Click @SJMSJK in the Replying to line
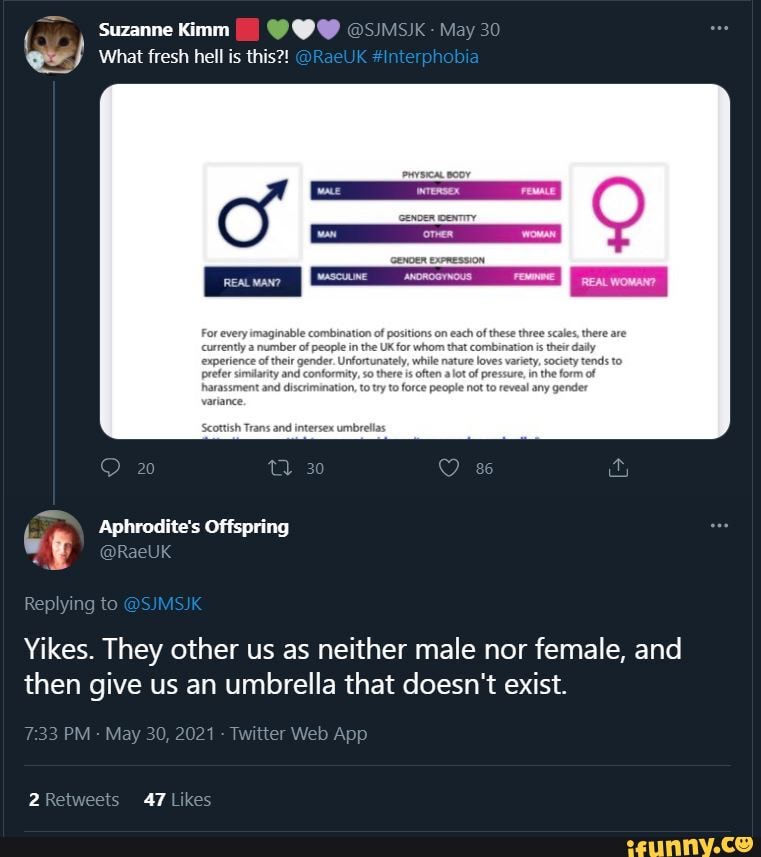This screenshot has width=761, height=857. pyautogui.click(x=162, y=603)
